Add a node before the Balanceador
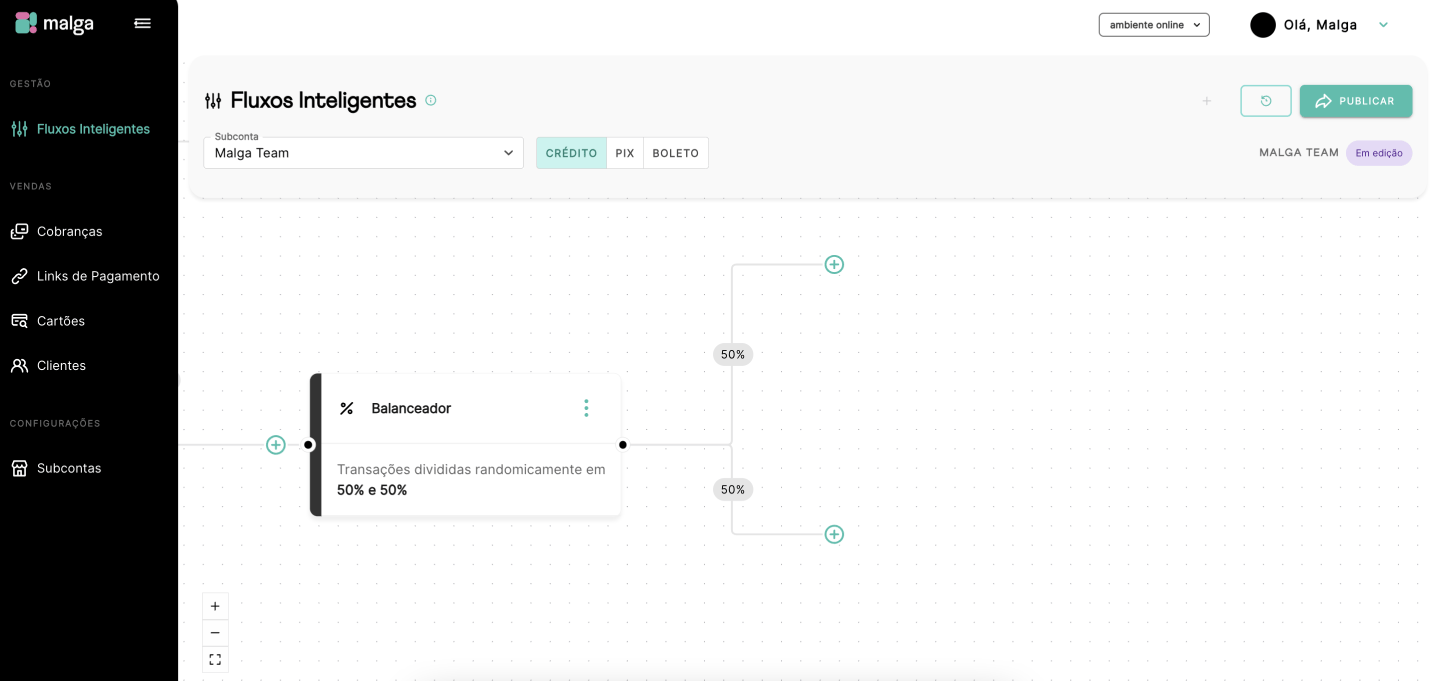The image size is (1434, 700). click(276, 445)
